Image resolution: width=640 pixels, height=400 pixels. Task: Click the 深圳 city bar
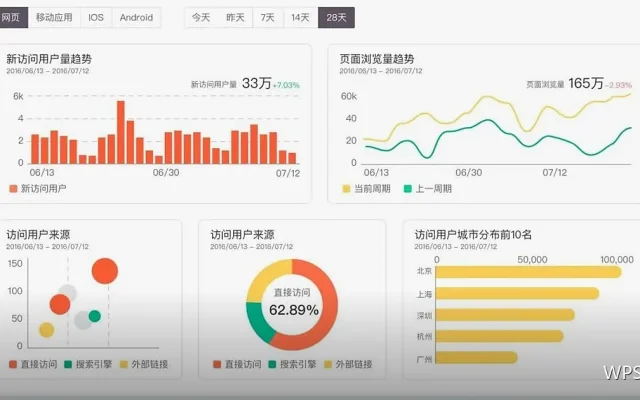(x=505, y=315)
